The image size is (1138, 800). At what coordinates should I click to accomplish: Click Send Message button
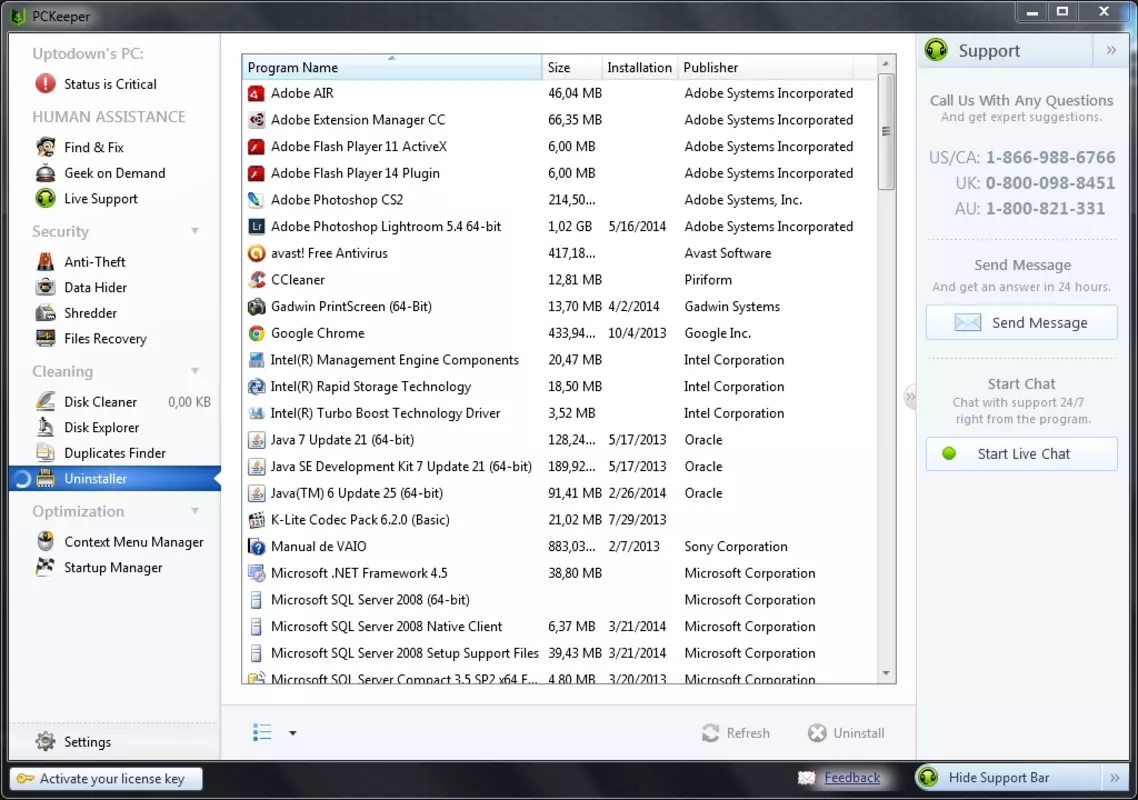1021,322
